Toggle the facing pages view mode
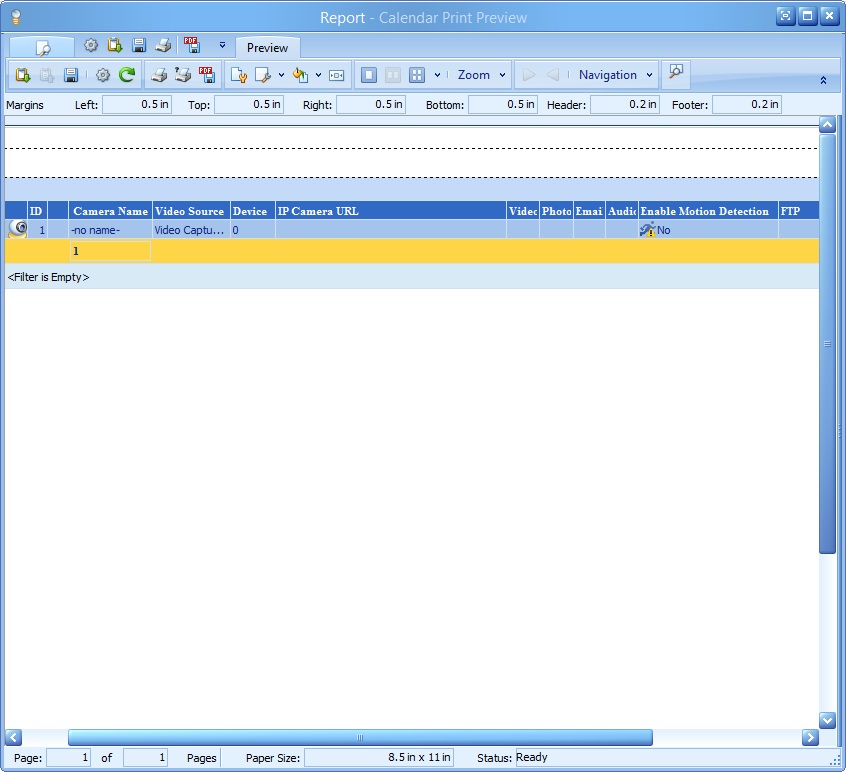The height and width of the screenshot is (772, 846). [x=392, y=74]
